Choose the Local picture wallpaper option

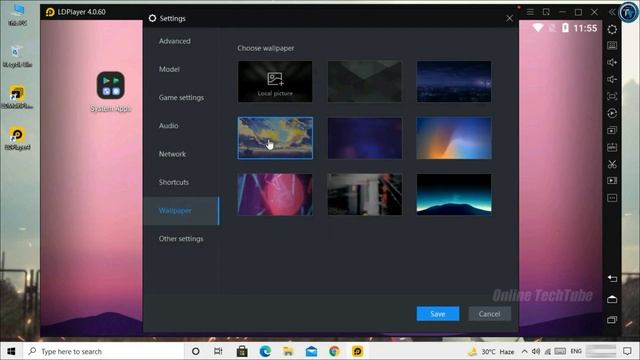[x=275, y=82]
